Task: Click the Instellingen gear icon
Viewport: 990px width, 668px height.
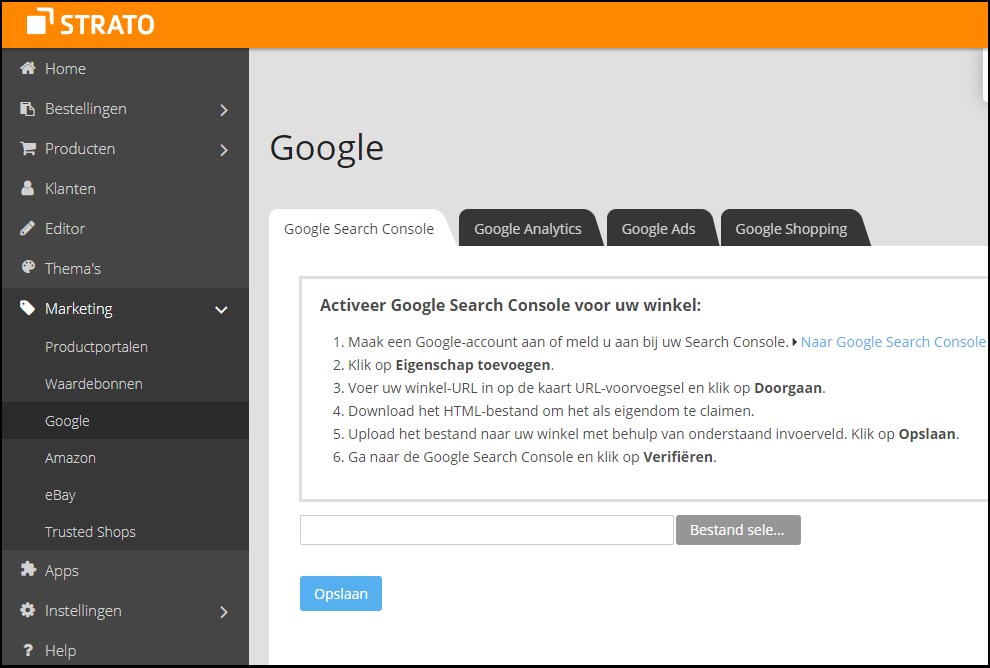Action: 27,610
